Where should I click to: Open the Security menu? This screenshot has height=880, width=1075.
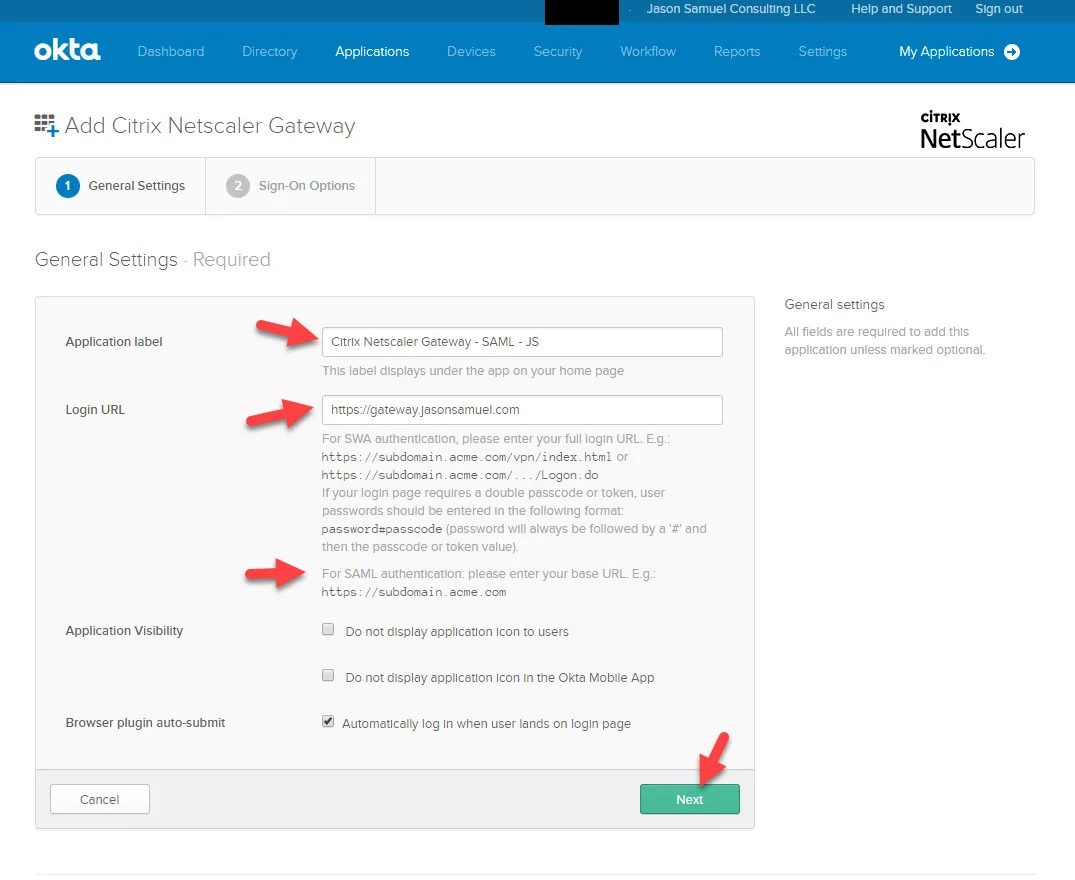(557, 51)
